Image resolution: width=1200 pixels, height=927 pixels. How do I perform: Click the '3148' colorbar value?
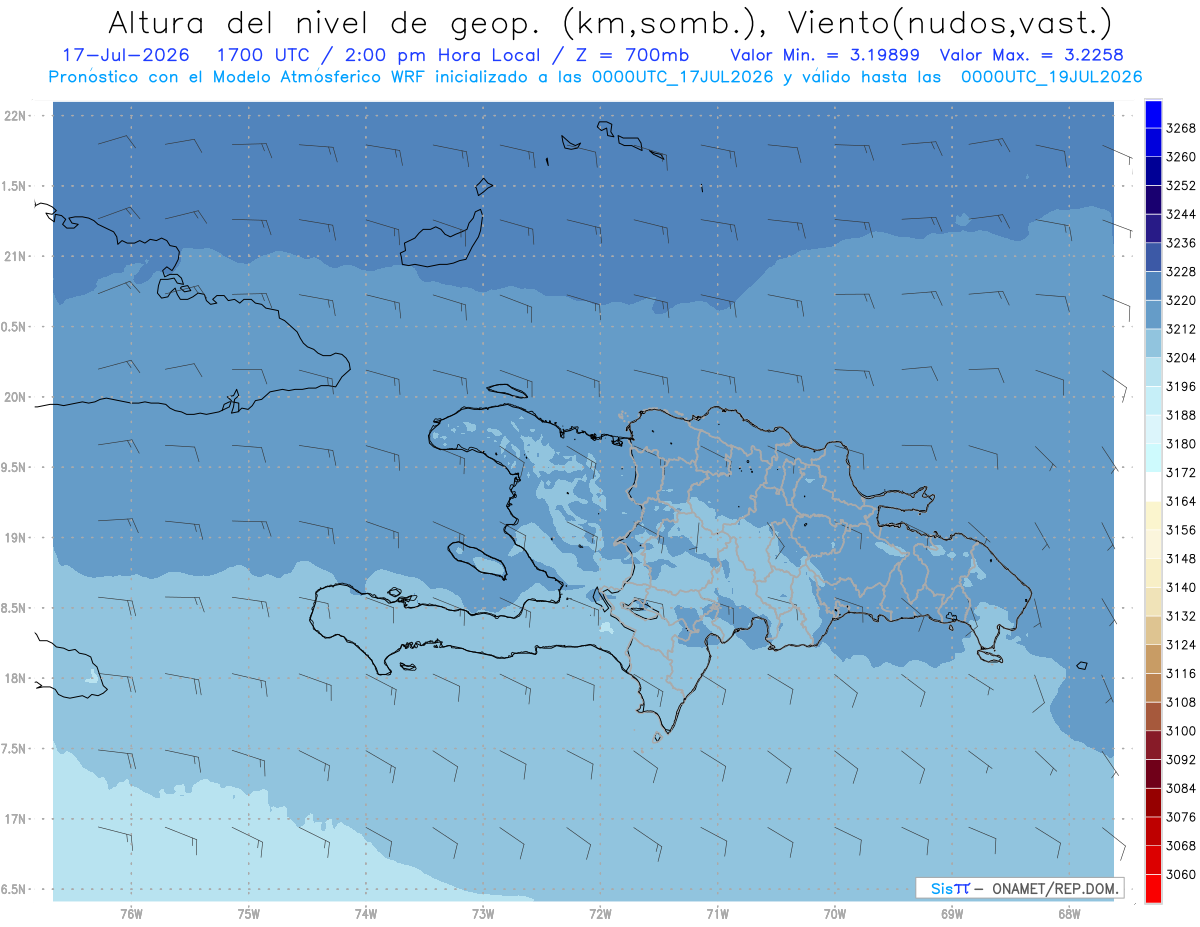point(1181,559)
